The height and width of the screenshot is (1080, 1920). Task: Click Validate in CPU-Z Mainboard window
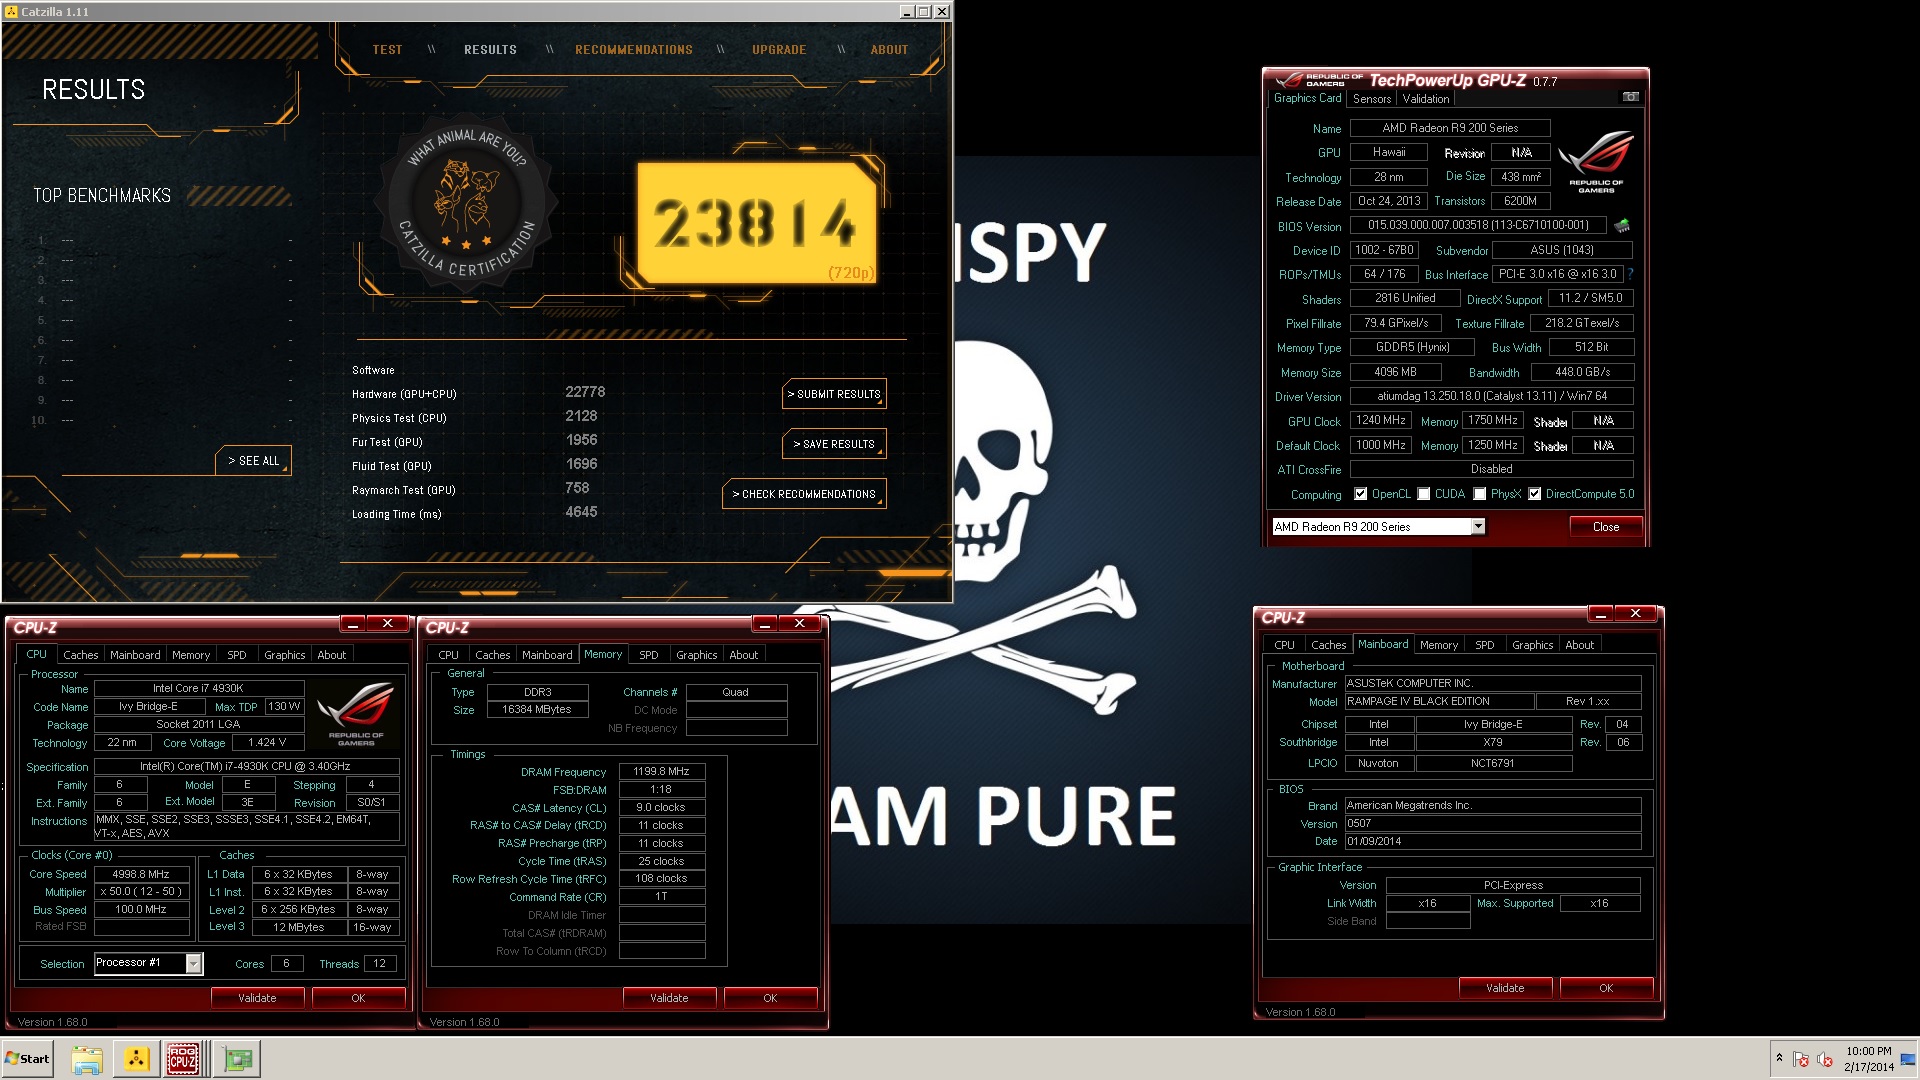1505,988
